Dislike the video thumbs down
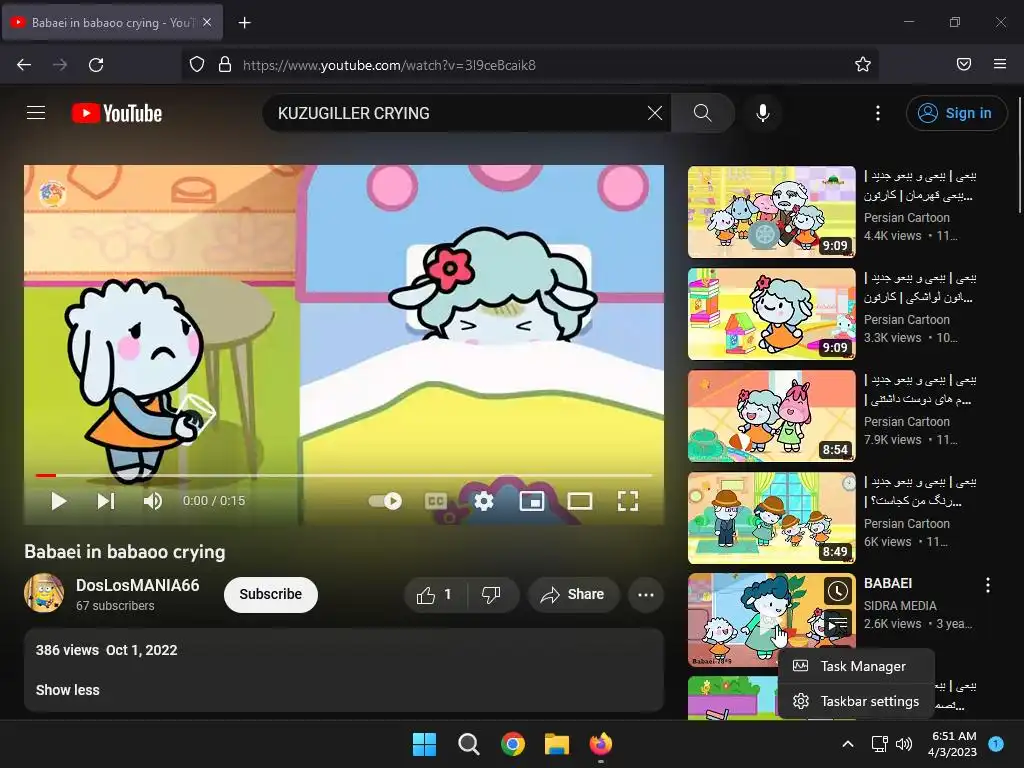The height and width of the screenshot is (768, 1024). coord(491,594)
